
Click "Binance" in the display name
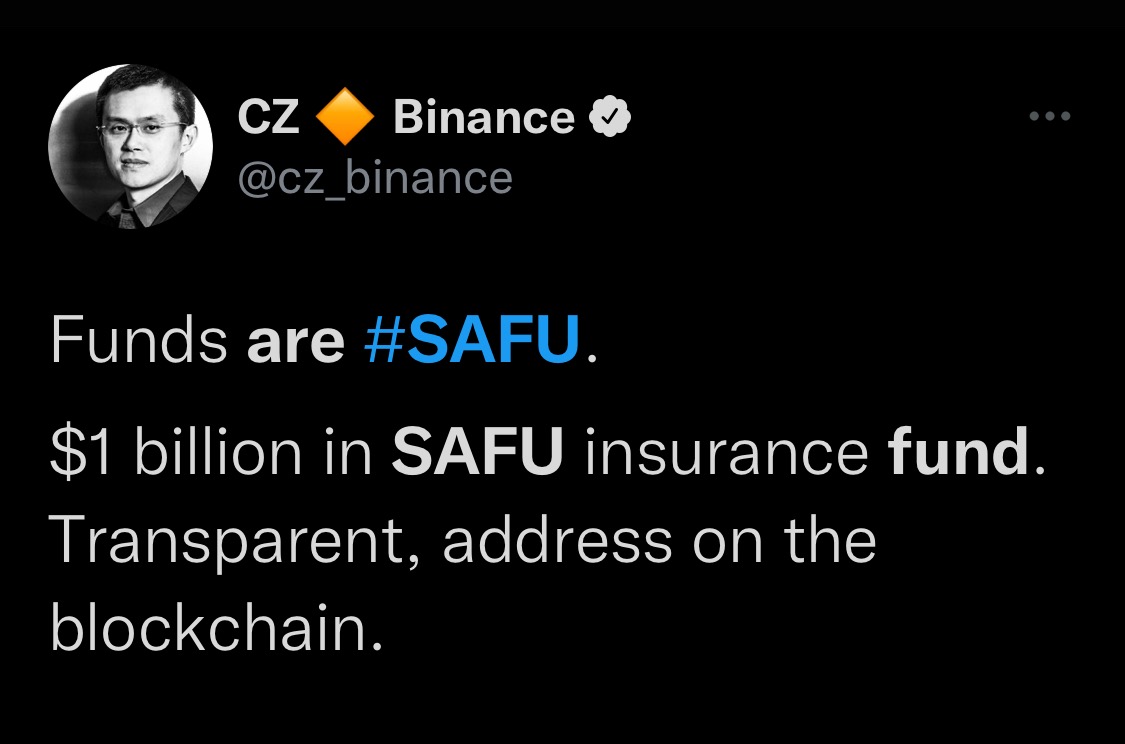click(x=484, y=118)
